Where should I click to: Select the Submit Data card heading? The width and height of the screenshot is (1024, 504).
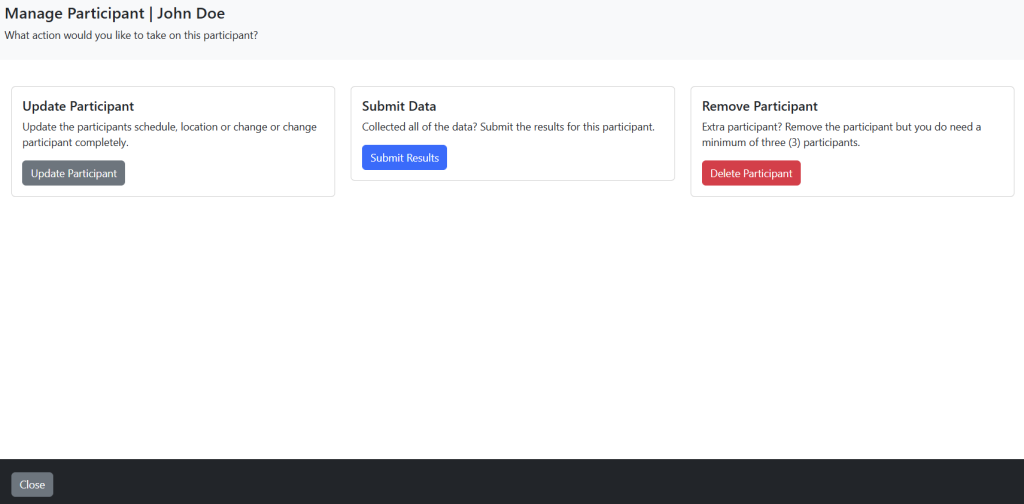click(x=399, y=106)
